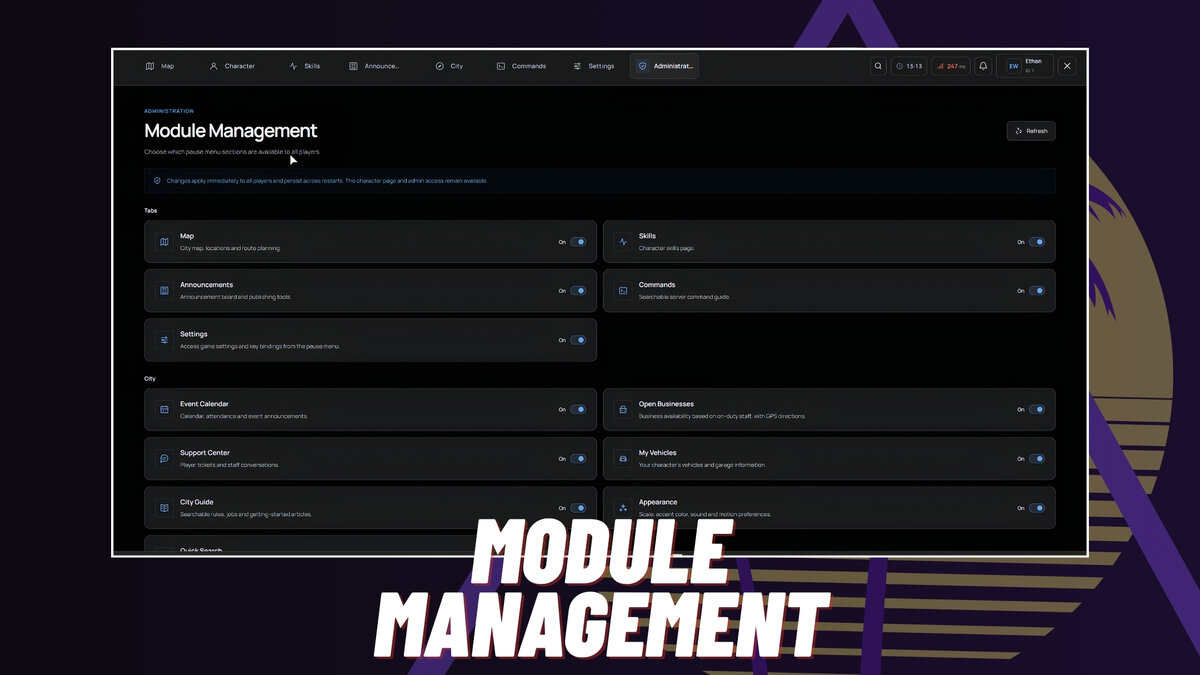The width and height of the screenshot is (1200, 675).
Task: Open the Announcements navigation tab
Action: [374, 66]
